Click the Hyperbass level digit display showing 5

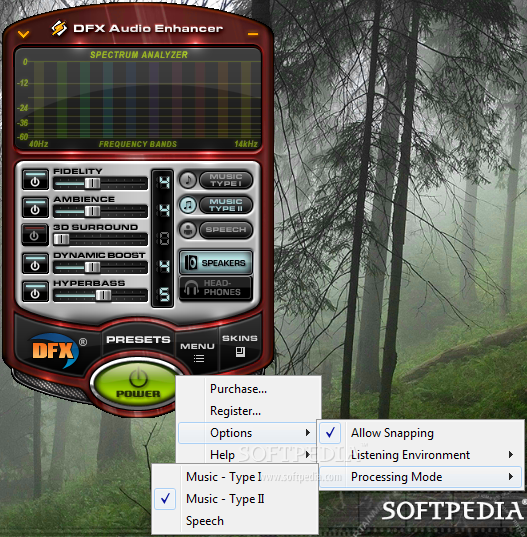coord(164,295)
